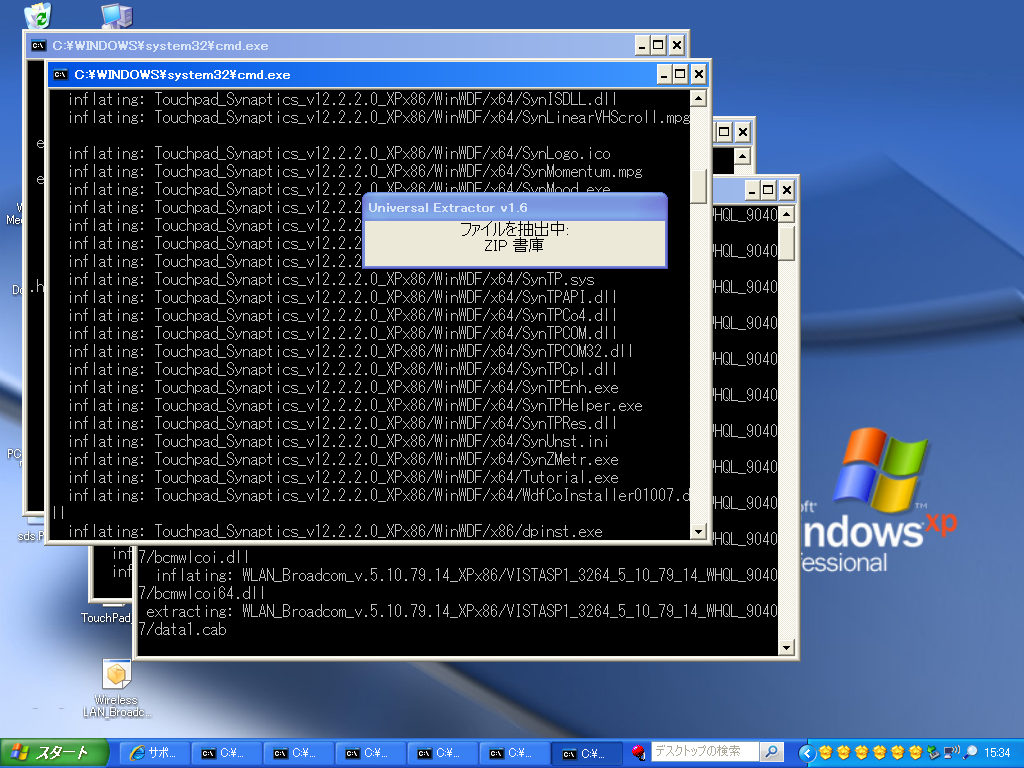The width and height of the screenshot is (1024, 768).
Task: Click the front cmd.exe title bar icon
Action: pyautogui.click(x=61, y=74)
